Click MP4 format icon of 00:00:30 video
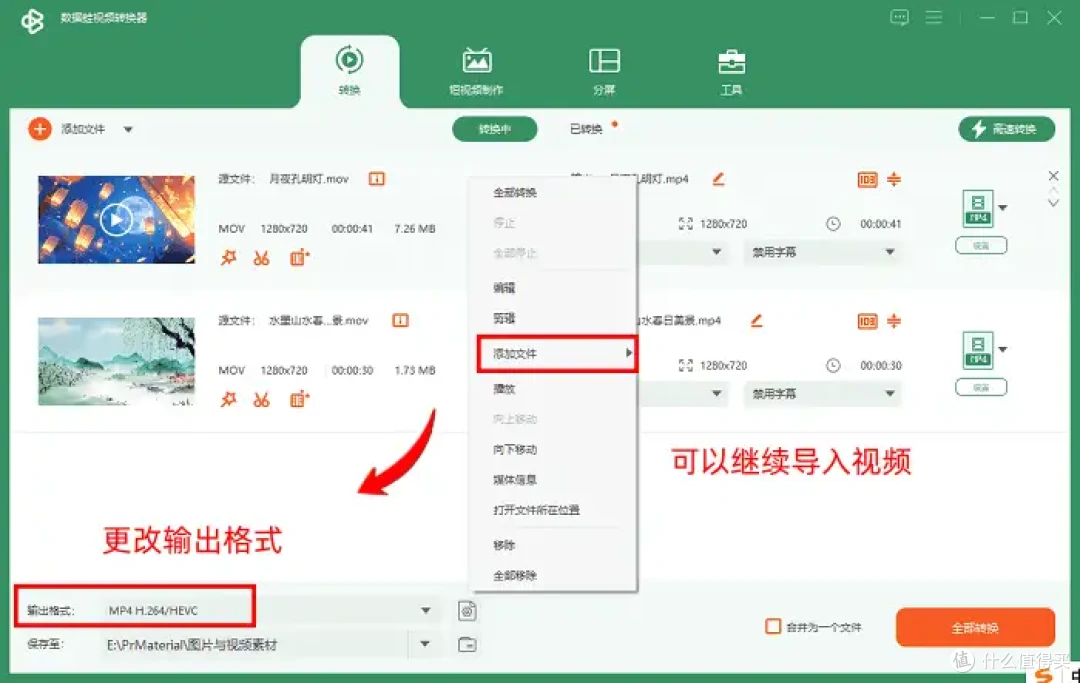 tap(978, 350)
